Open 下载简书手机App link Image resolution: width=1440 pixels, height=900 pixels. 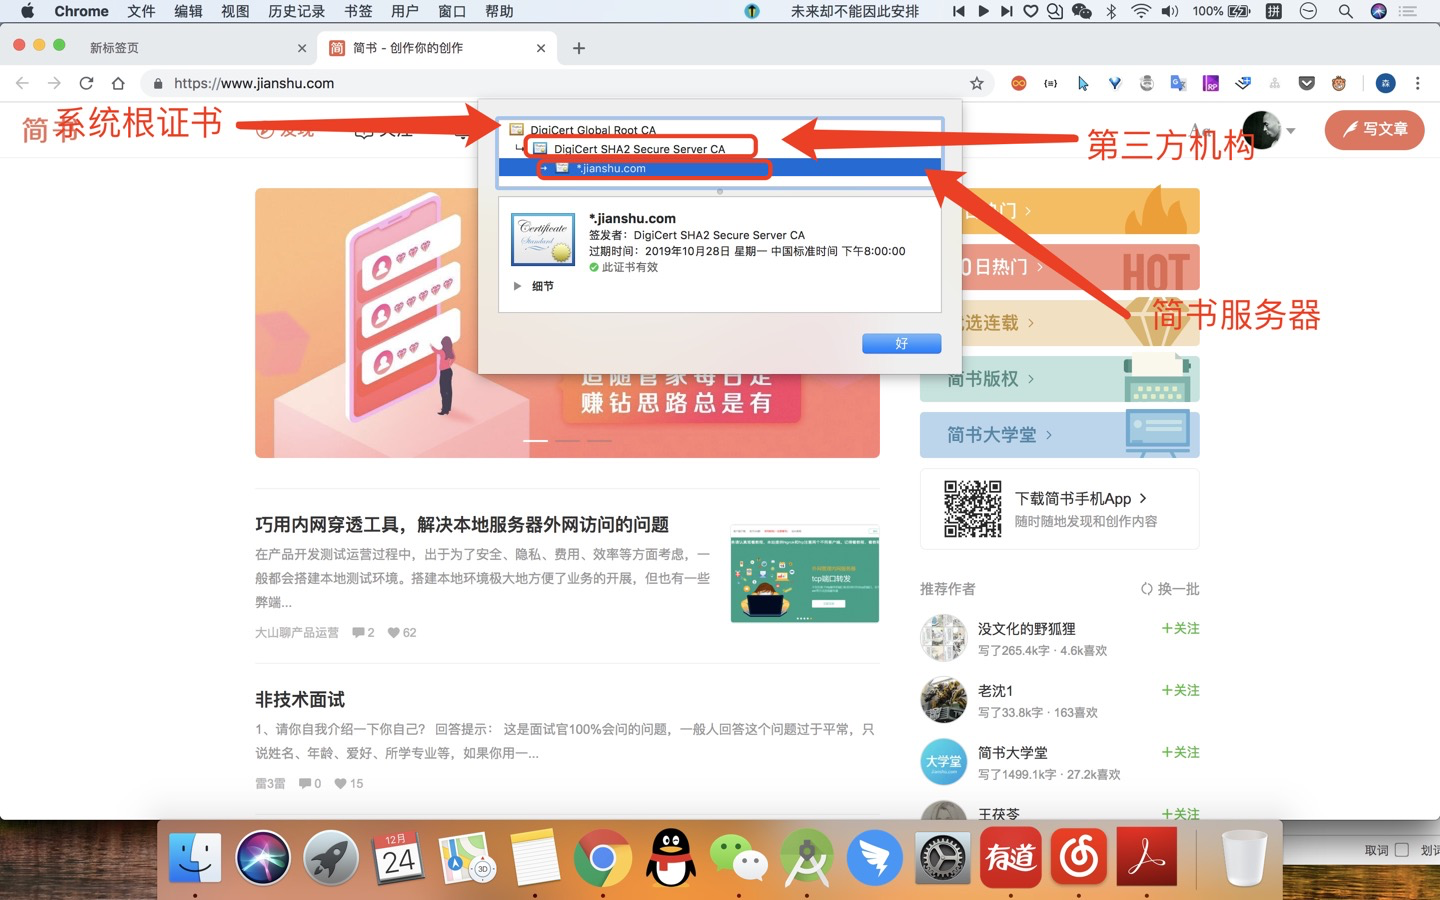point(1080,498)
